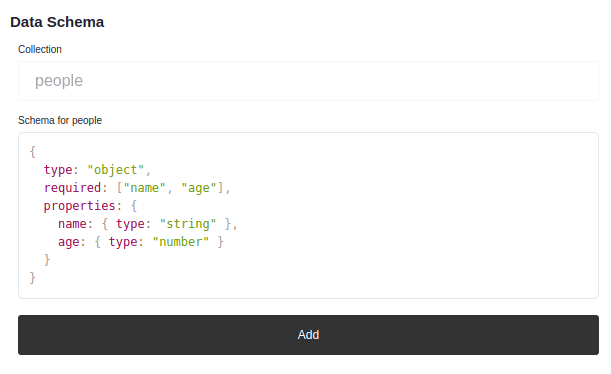
Task: Focus the Collection input field
Action: pyautogui.click(x=308, y=81)
